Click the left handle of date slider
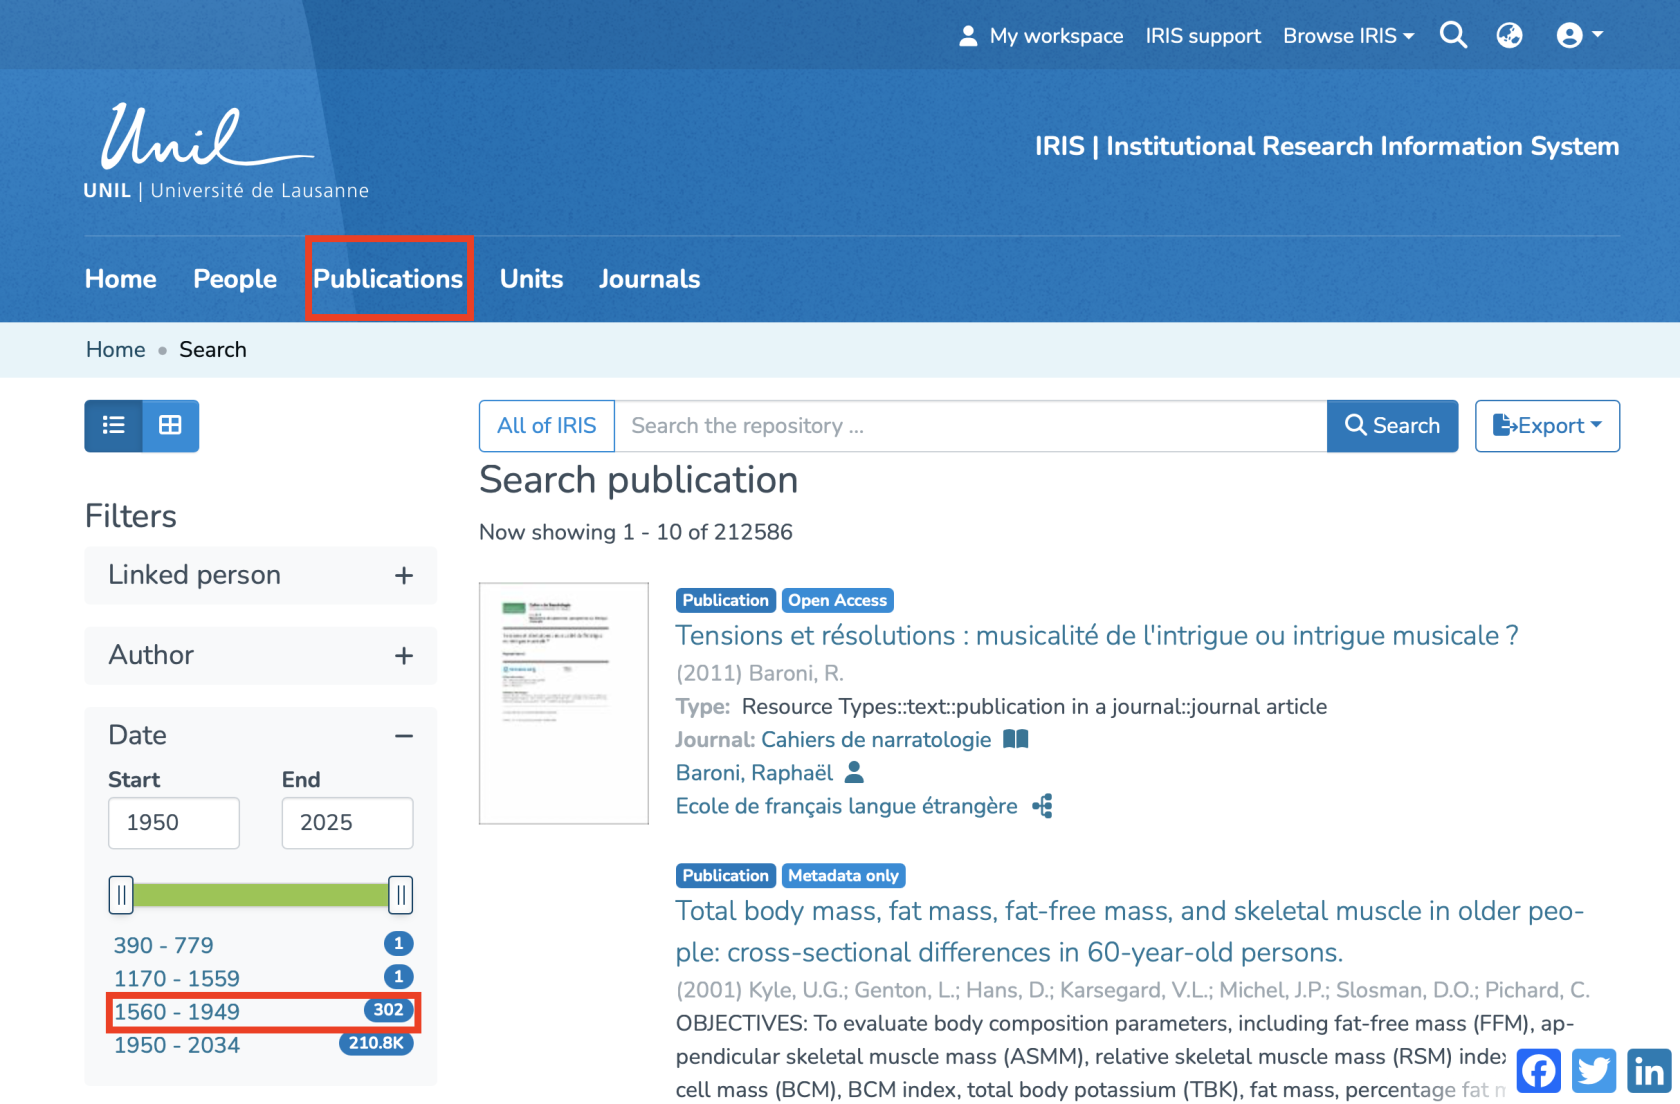The height and width of the screenshot is (1104, 1680). pyautogui.click(x=121, y=895)
